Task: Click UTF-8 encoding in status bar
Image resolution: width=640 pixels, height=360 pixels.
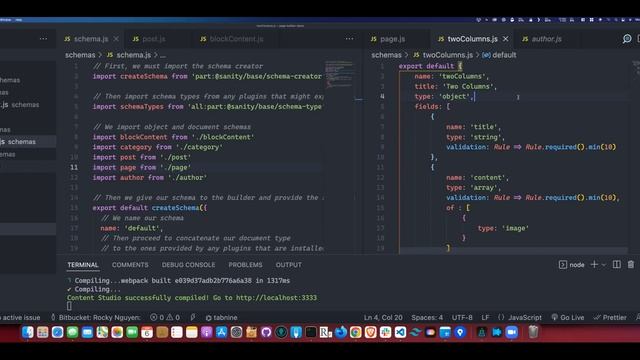Action: point(462,317)
